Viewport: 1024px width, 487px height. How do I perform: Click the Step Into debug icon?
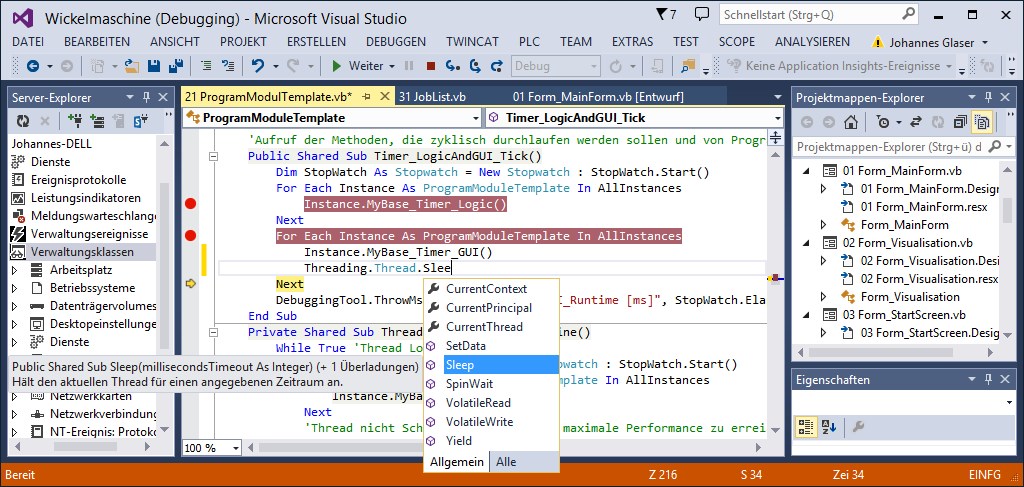point(452,66)
